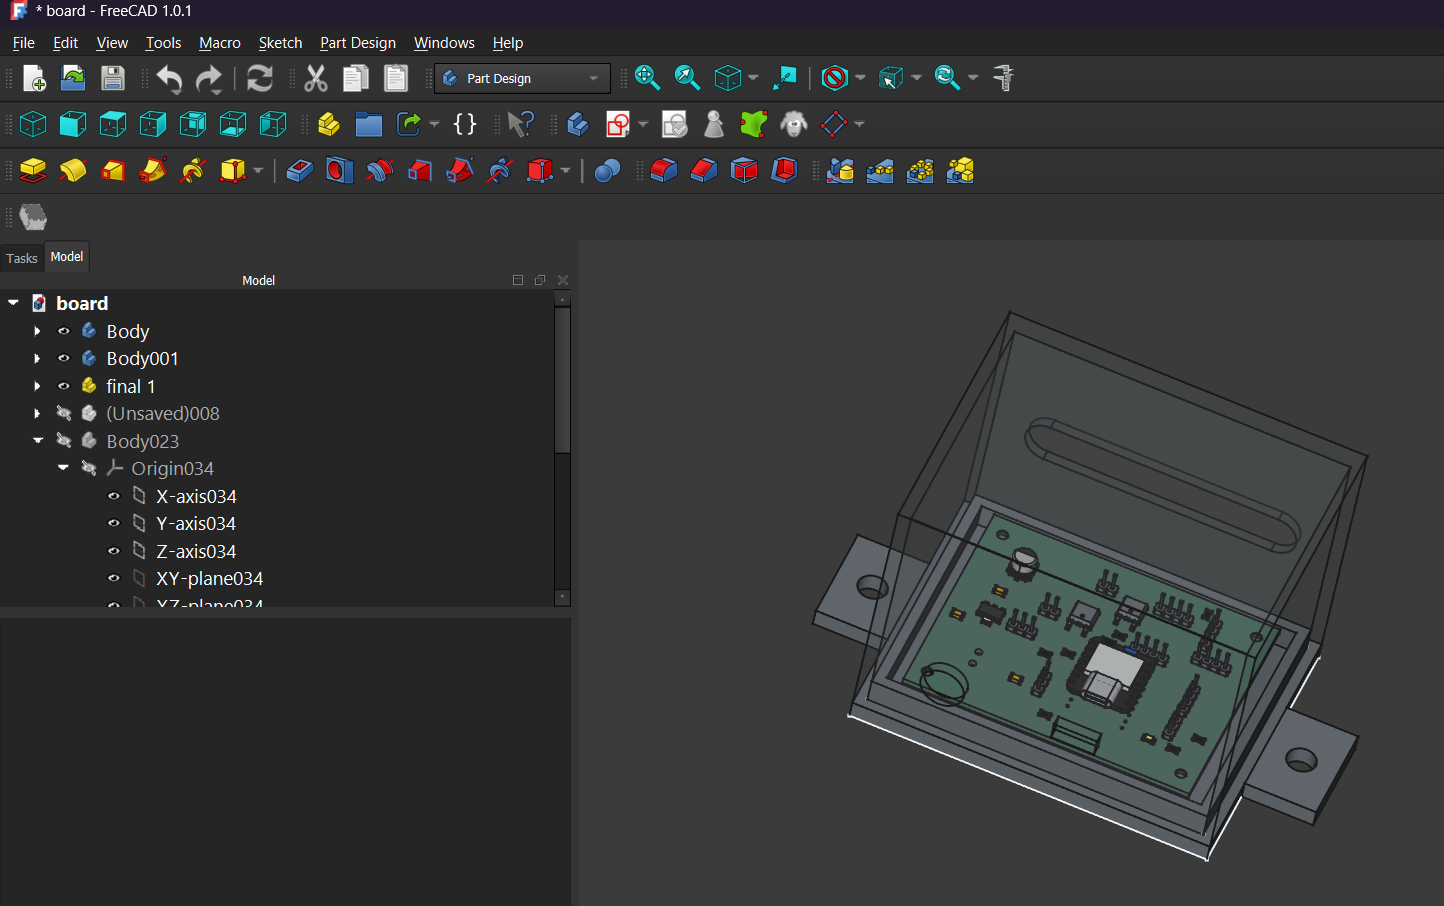Switch to the Tasks tab
This screenshot has height=906, width=1444.
coord(22,258)
